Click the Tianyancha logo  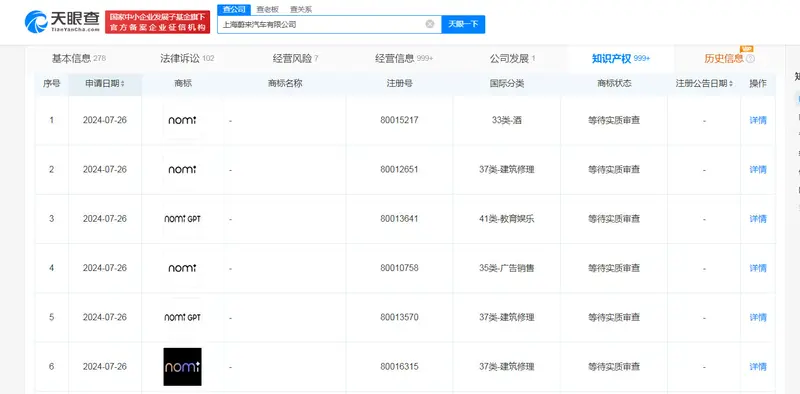point(62,21)
